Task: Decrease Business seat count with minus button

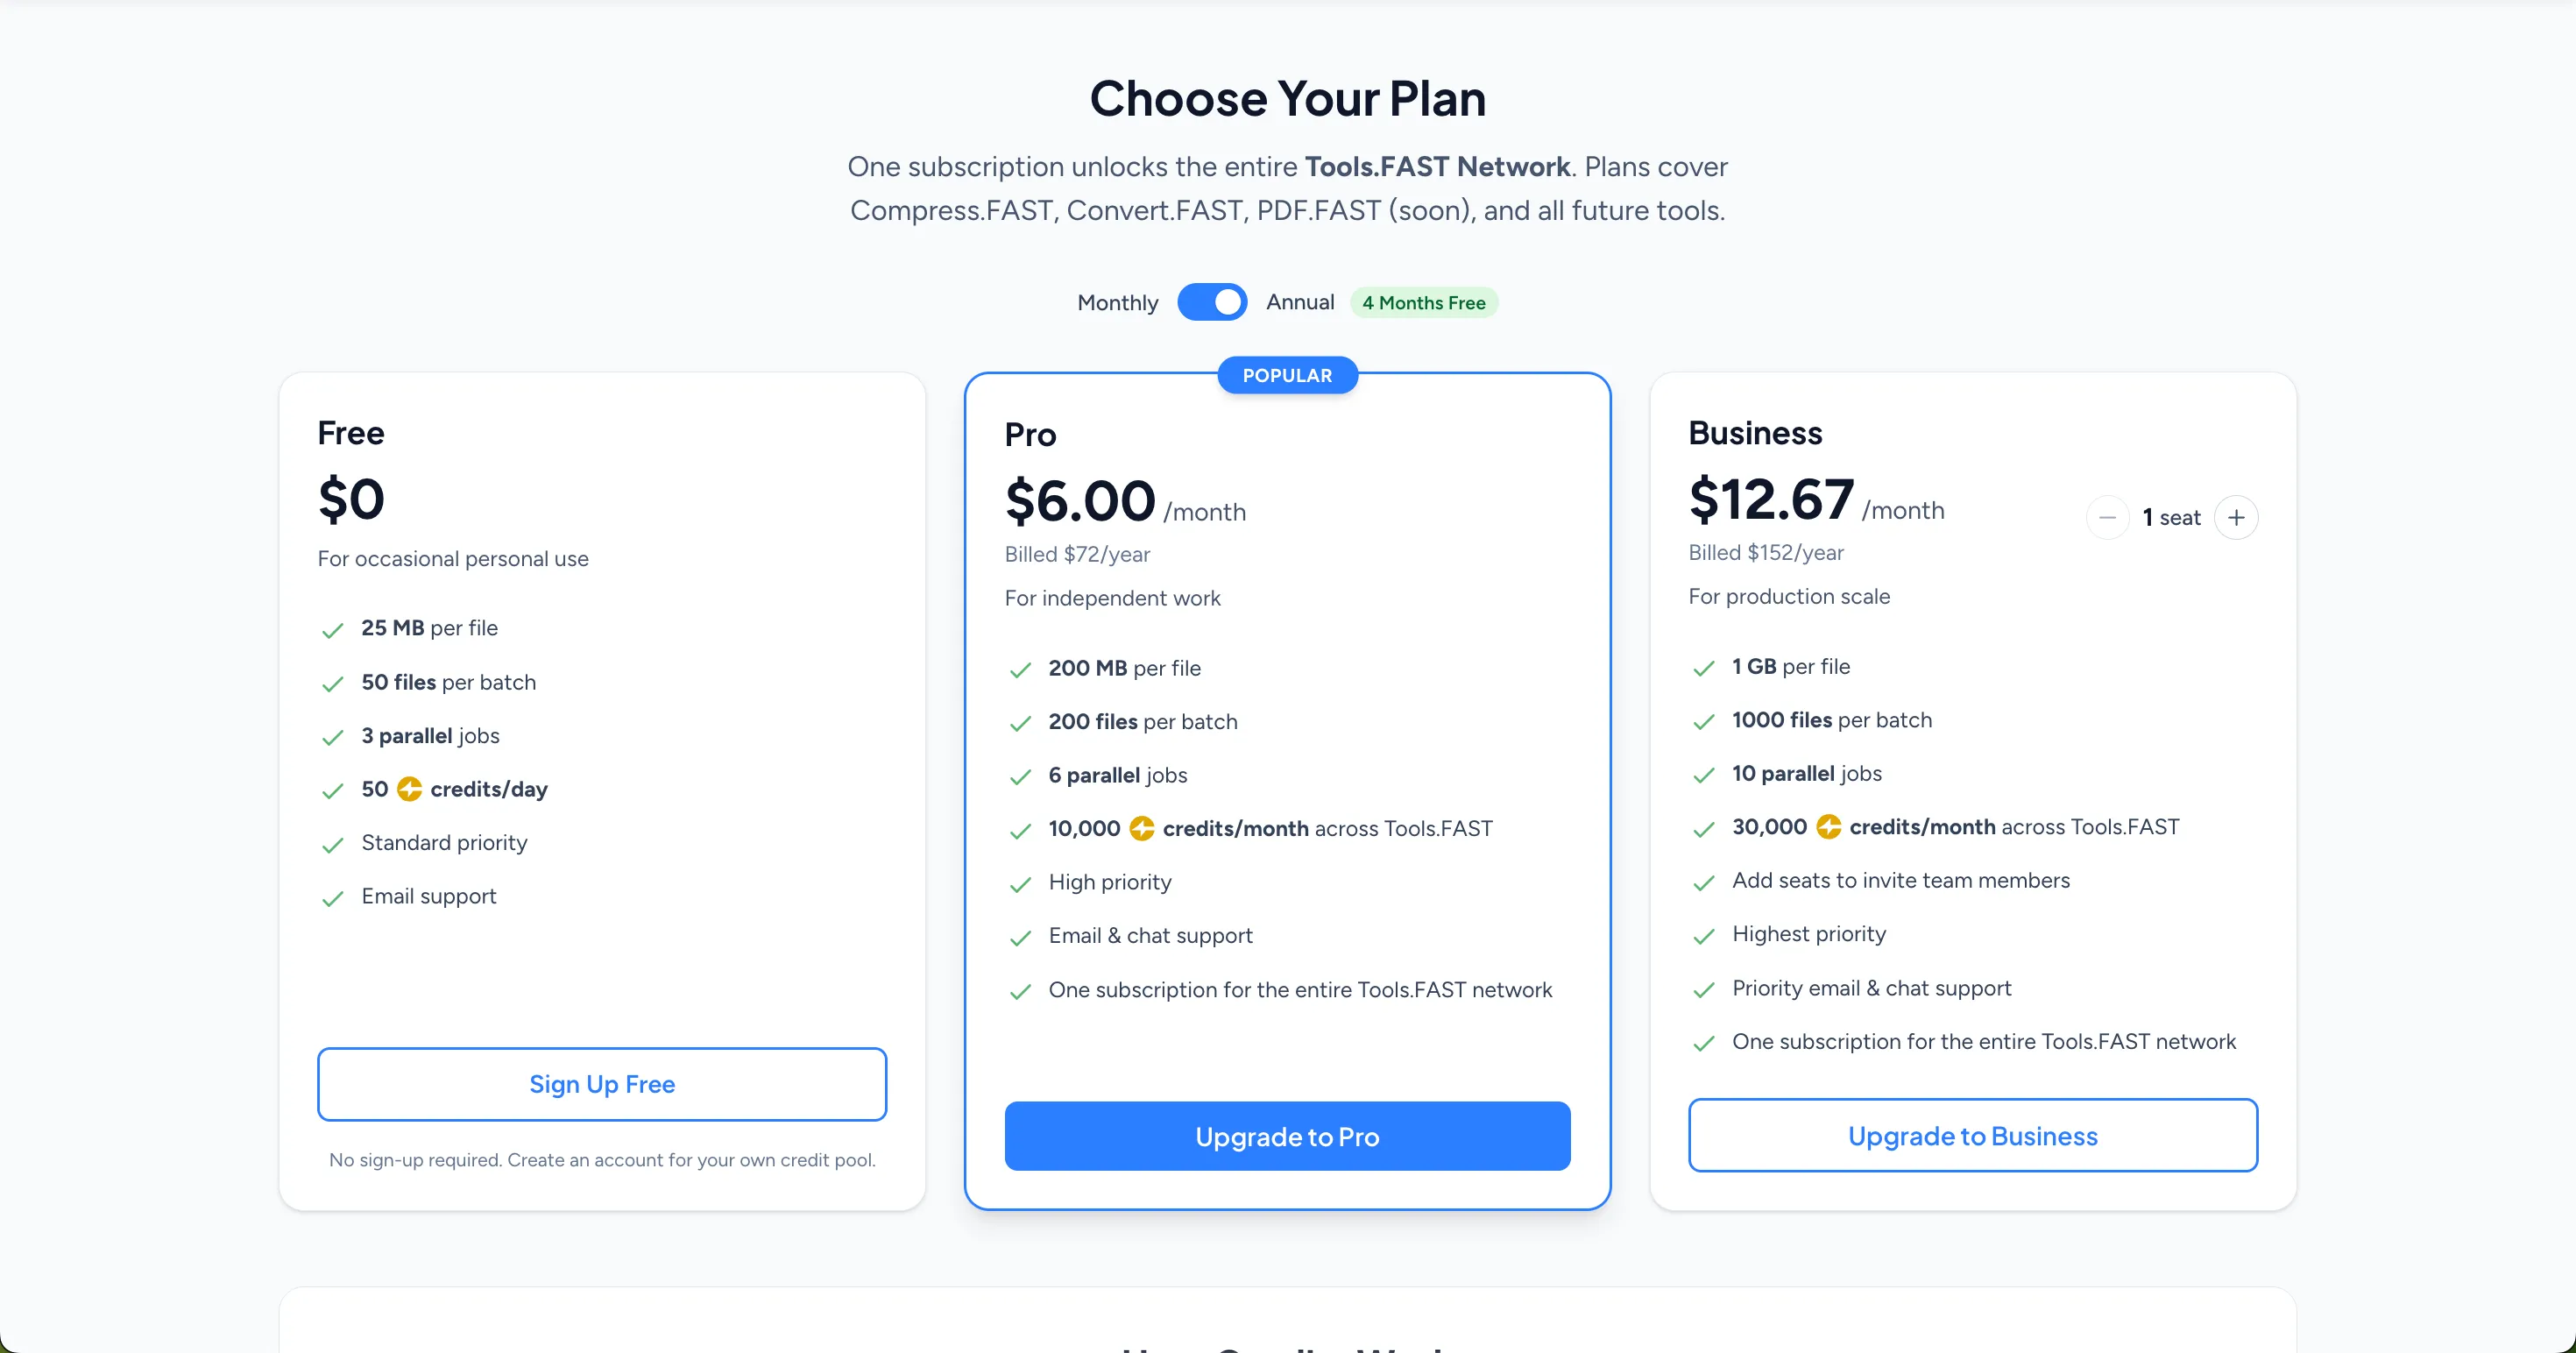Action: [x=2107, y=517]
